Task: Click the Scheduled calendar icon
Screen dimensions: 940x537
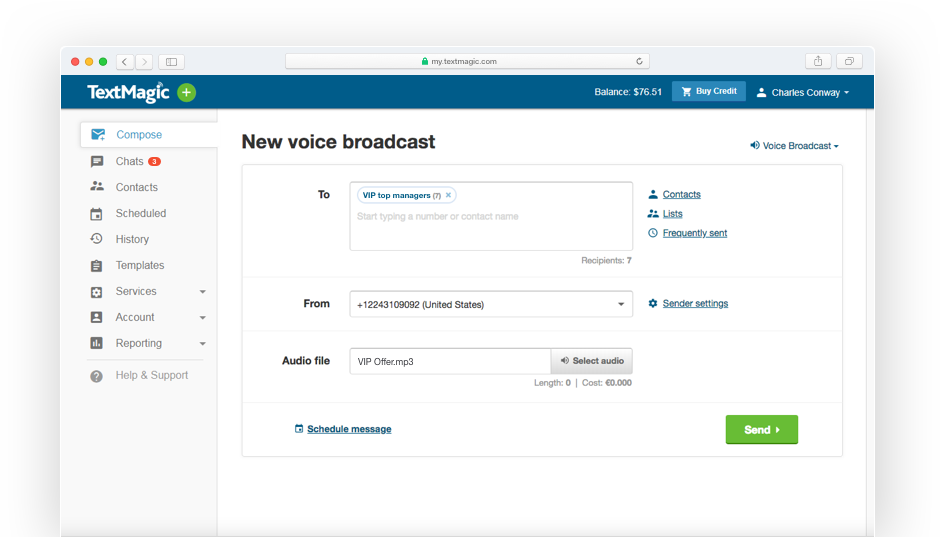Action: tap(96, 214)
